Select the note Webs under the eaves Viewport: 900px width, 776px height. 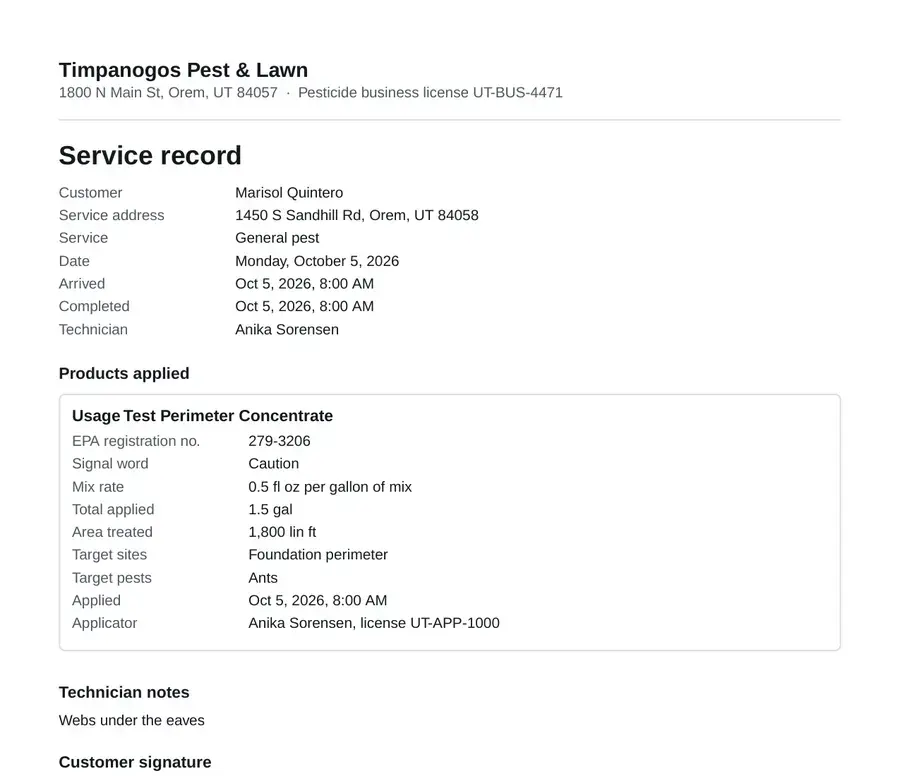tap(131, 720)
